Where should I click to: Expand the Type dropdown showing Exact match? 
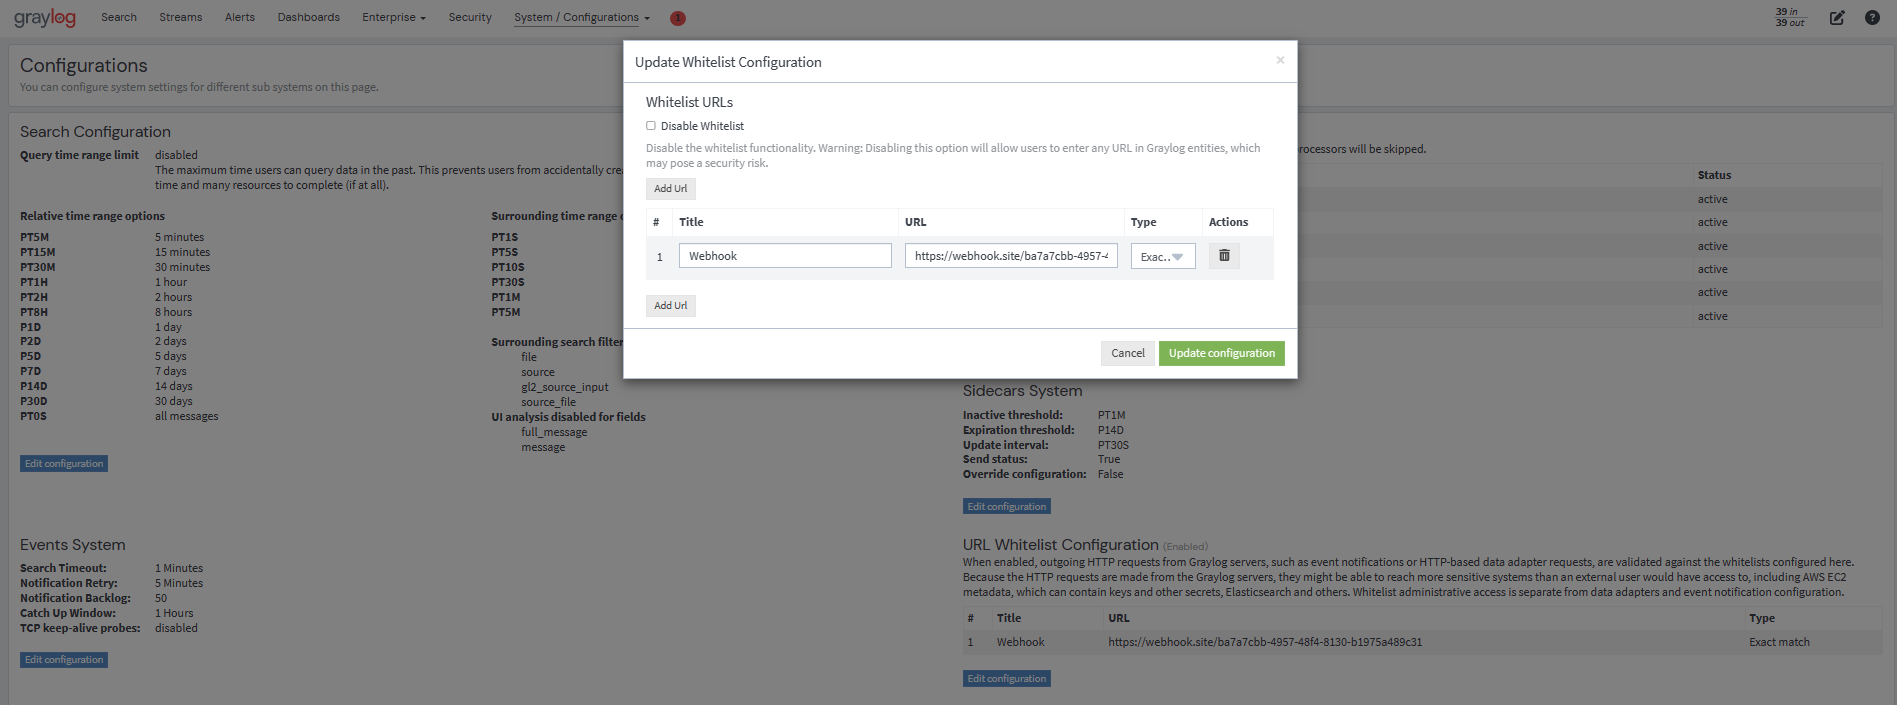1163,257
